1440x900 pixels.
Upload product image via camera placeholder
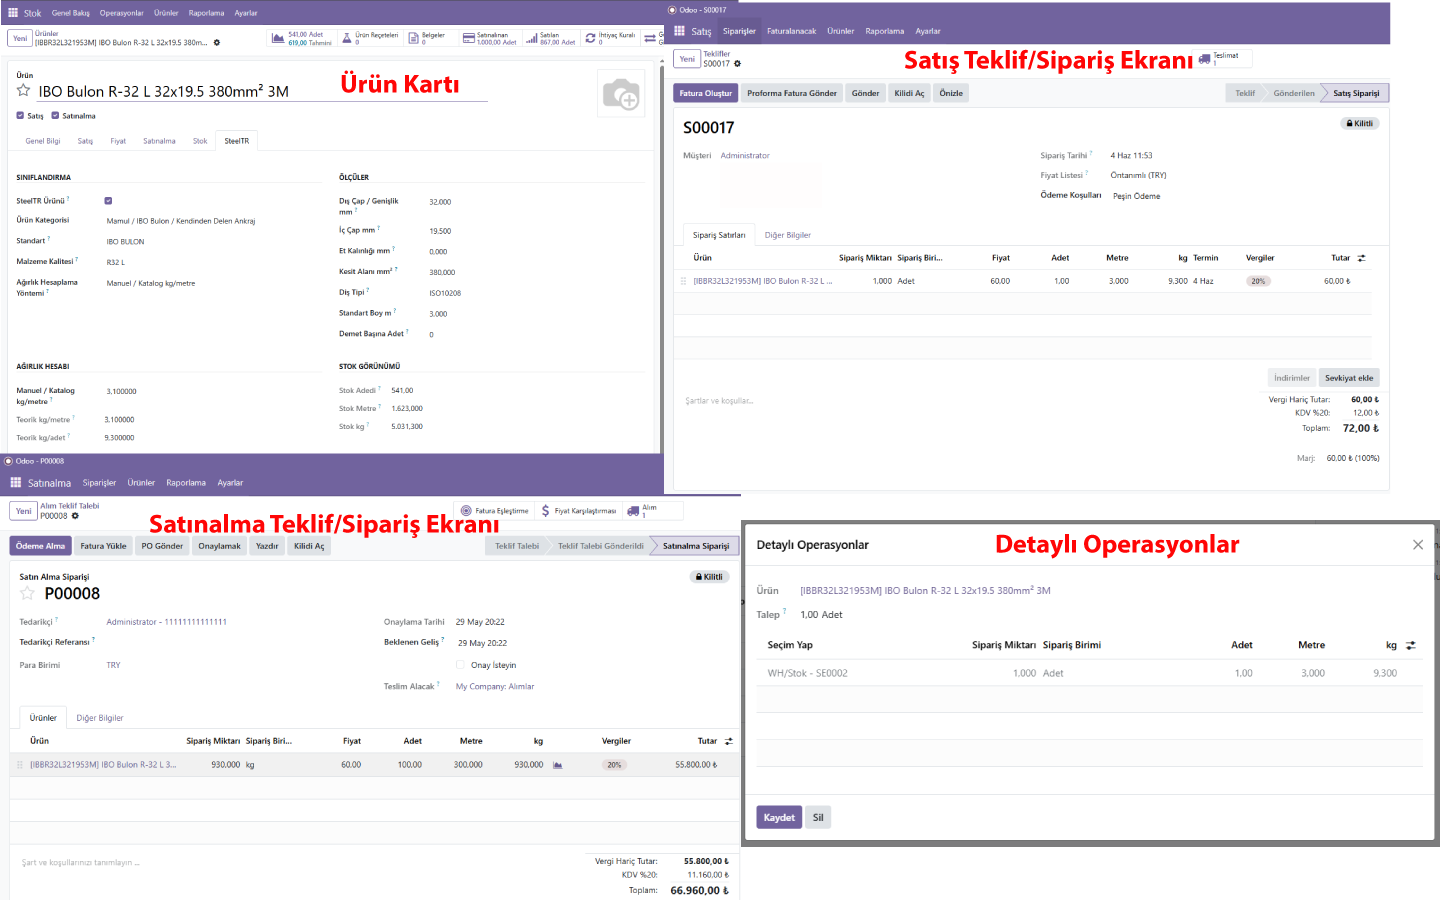click(x=621, y=94)
